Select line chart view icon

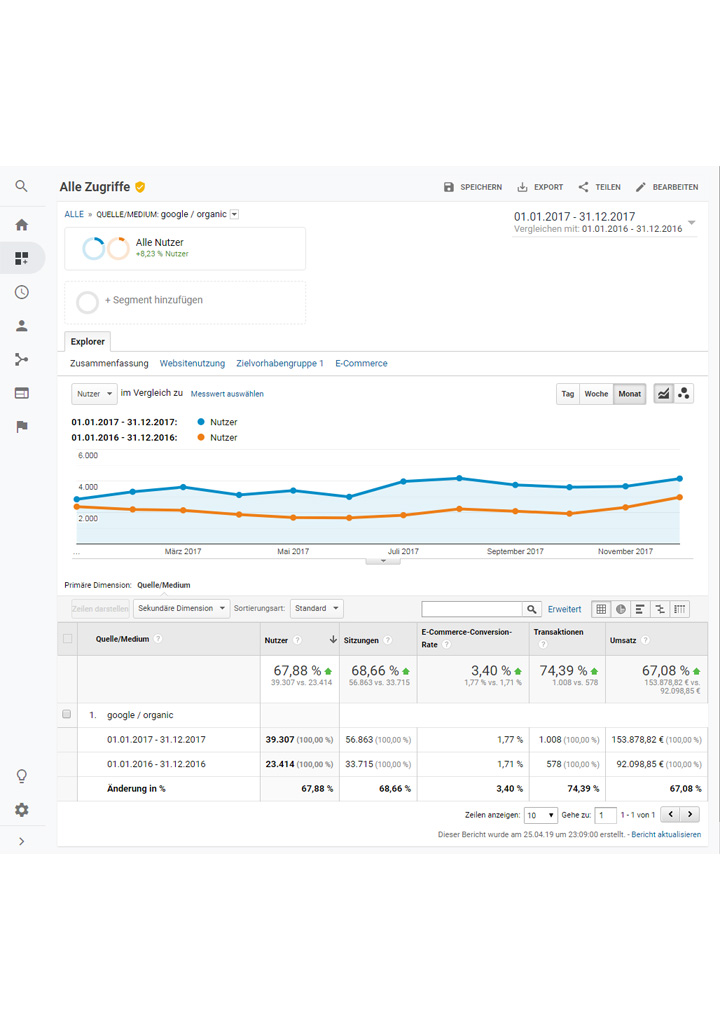pyautogui.click(x=663, y=393)
